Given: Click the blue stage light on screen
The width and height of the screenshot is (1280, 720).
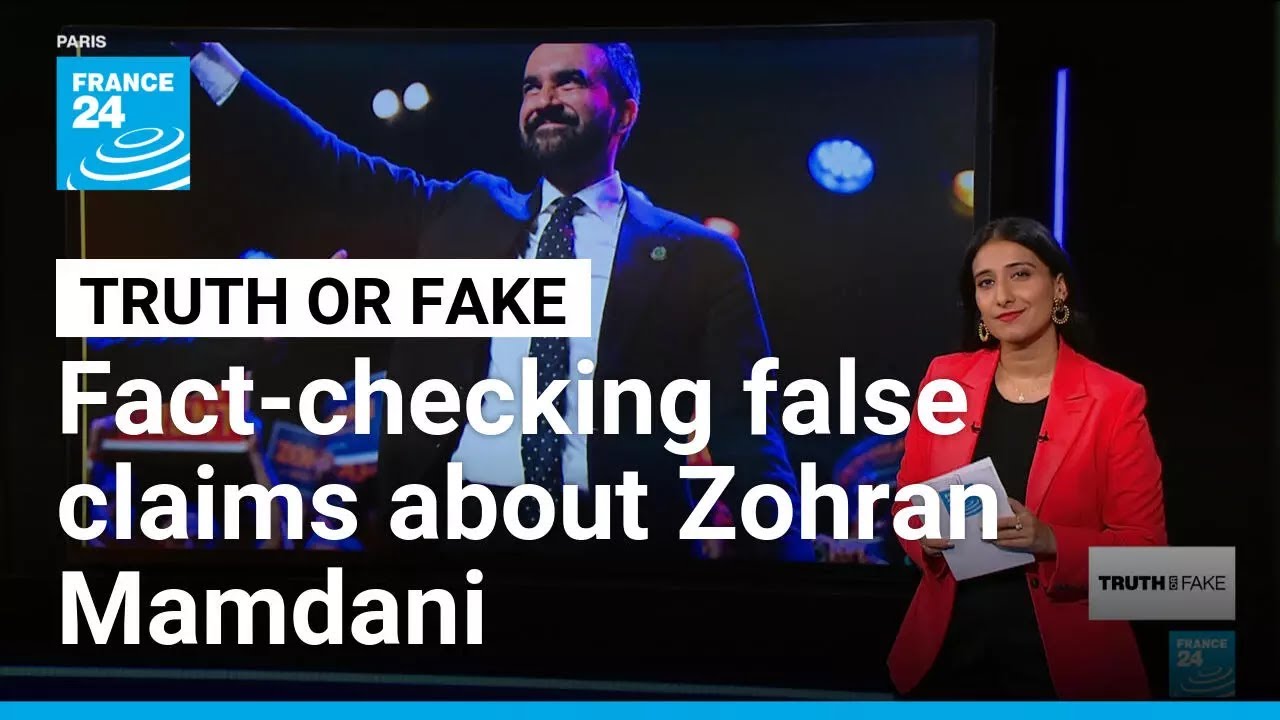Looking at the screenshot, I should pyautogui.click(x=841, y=165).
